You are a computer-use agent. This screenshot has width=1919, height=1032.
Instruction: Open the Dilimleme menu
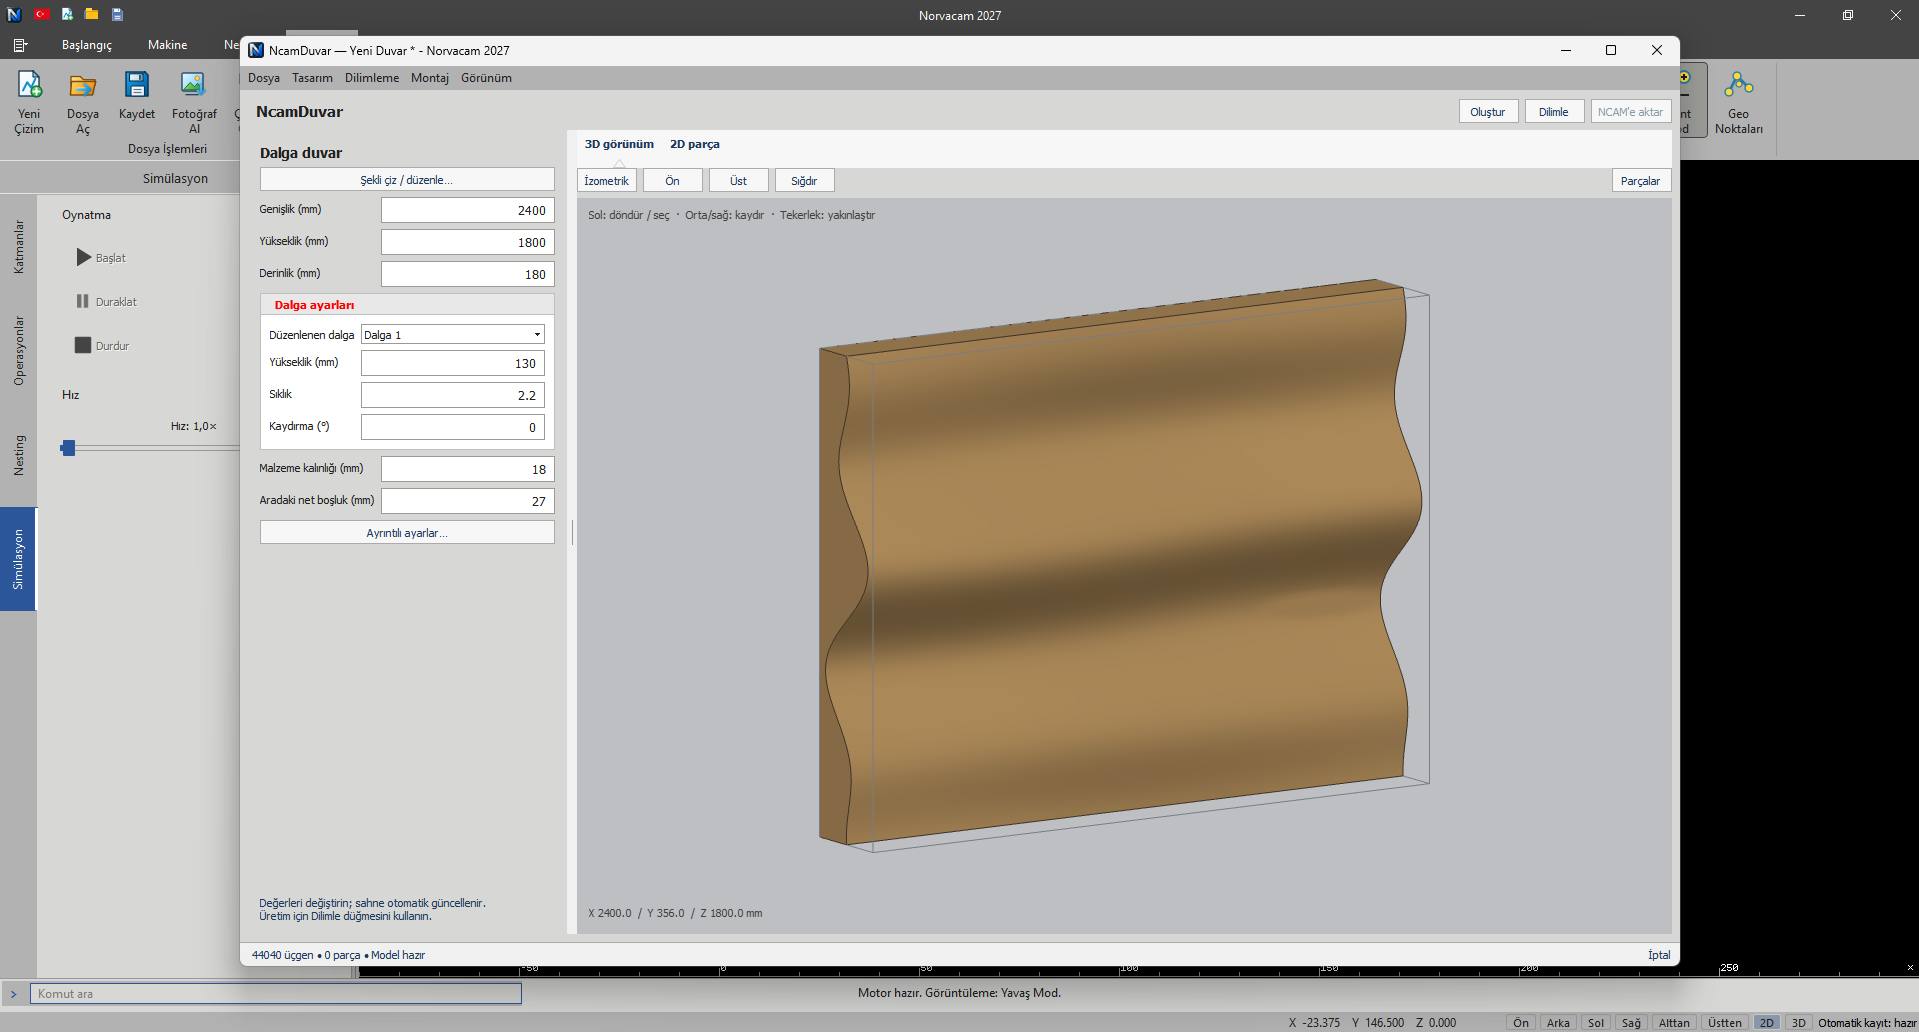[372, 78]
